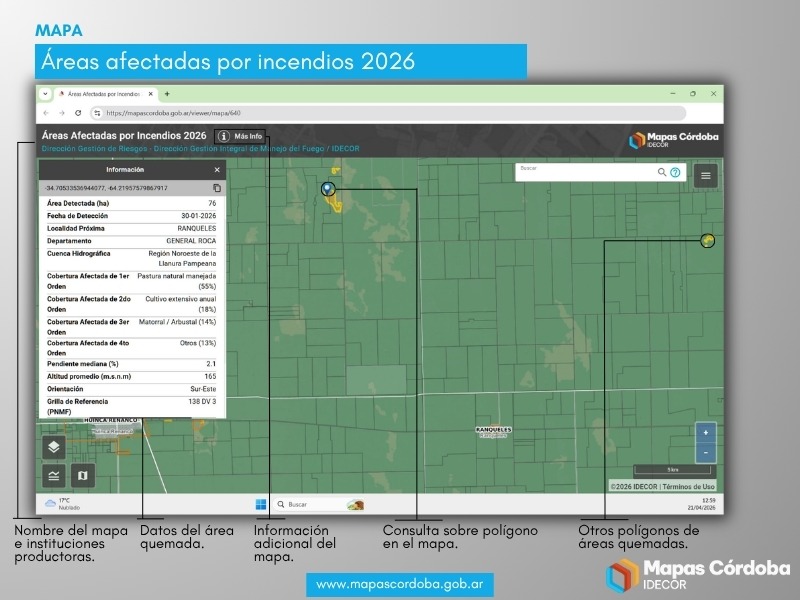The width and height of the screenshot is (800, 600).
Task: Select the Áreas Afectadas por Incendios tab
Action: (105, 93)
